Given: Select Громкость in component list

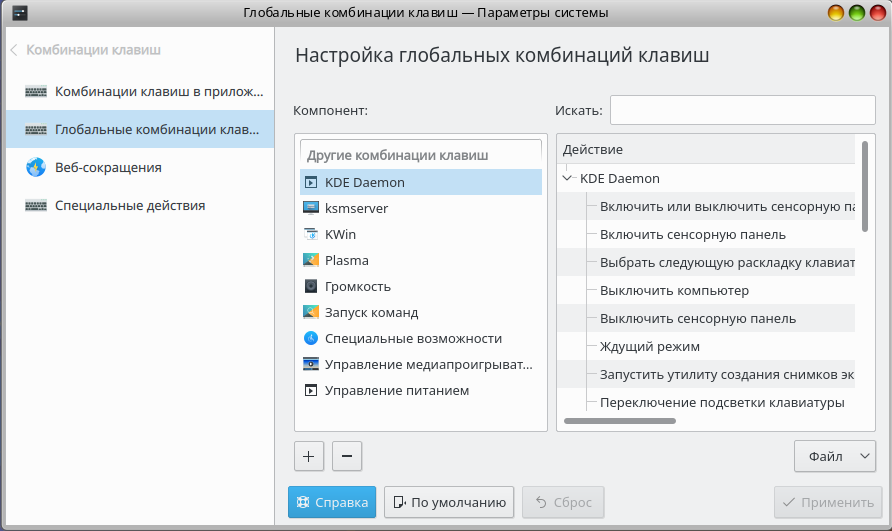Looking at the screenshot, I should tap(421, 286).
